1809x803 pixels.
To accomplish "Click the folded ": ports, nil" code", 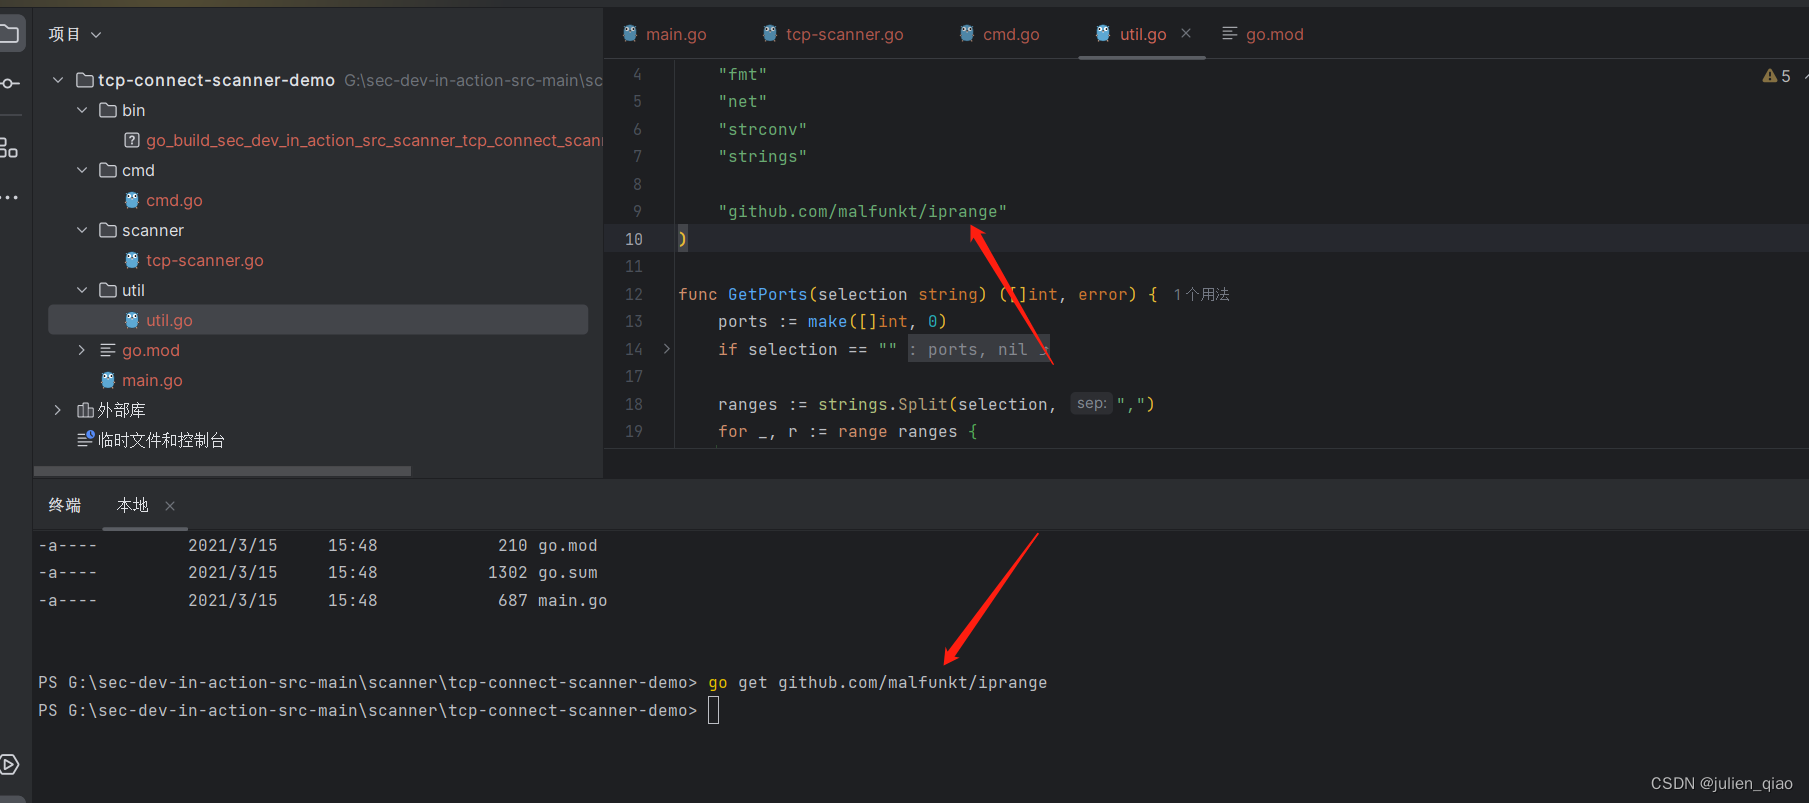I will point(977,349).
